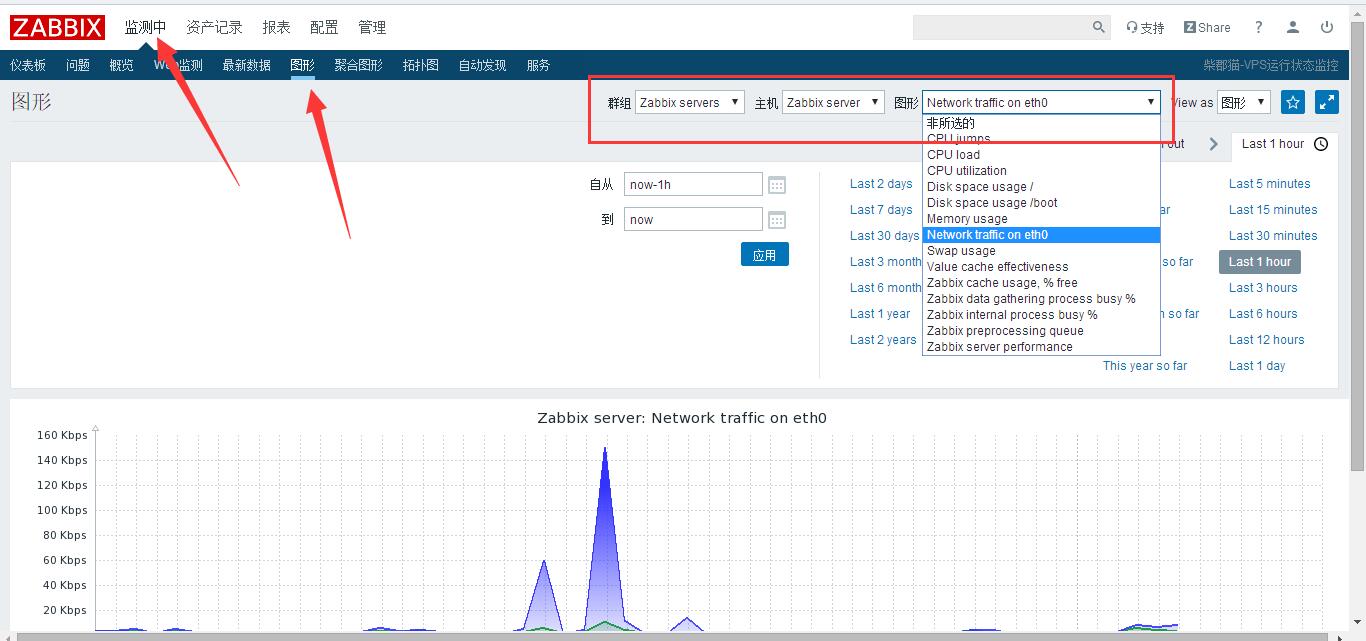The height and width of the screenshot is (641, 1366).
Task: Select Zabbix cache usage, % free
Action: click(x=1041, y=283)
